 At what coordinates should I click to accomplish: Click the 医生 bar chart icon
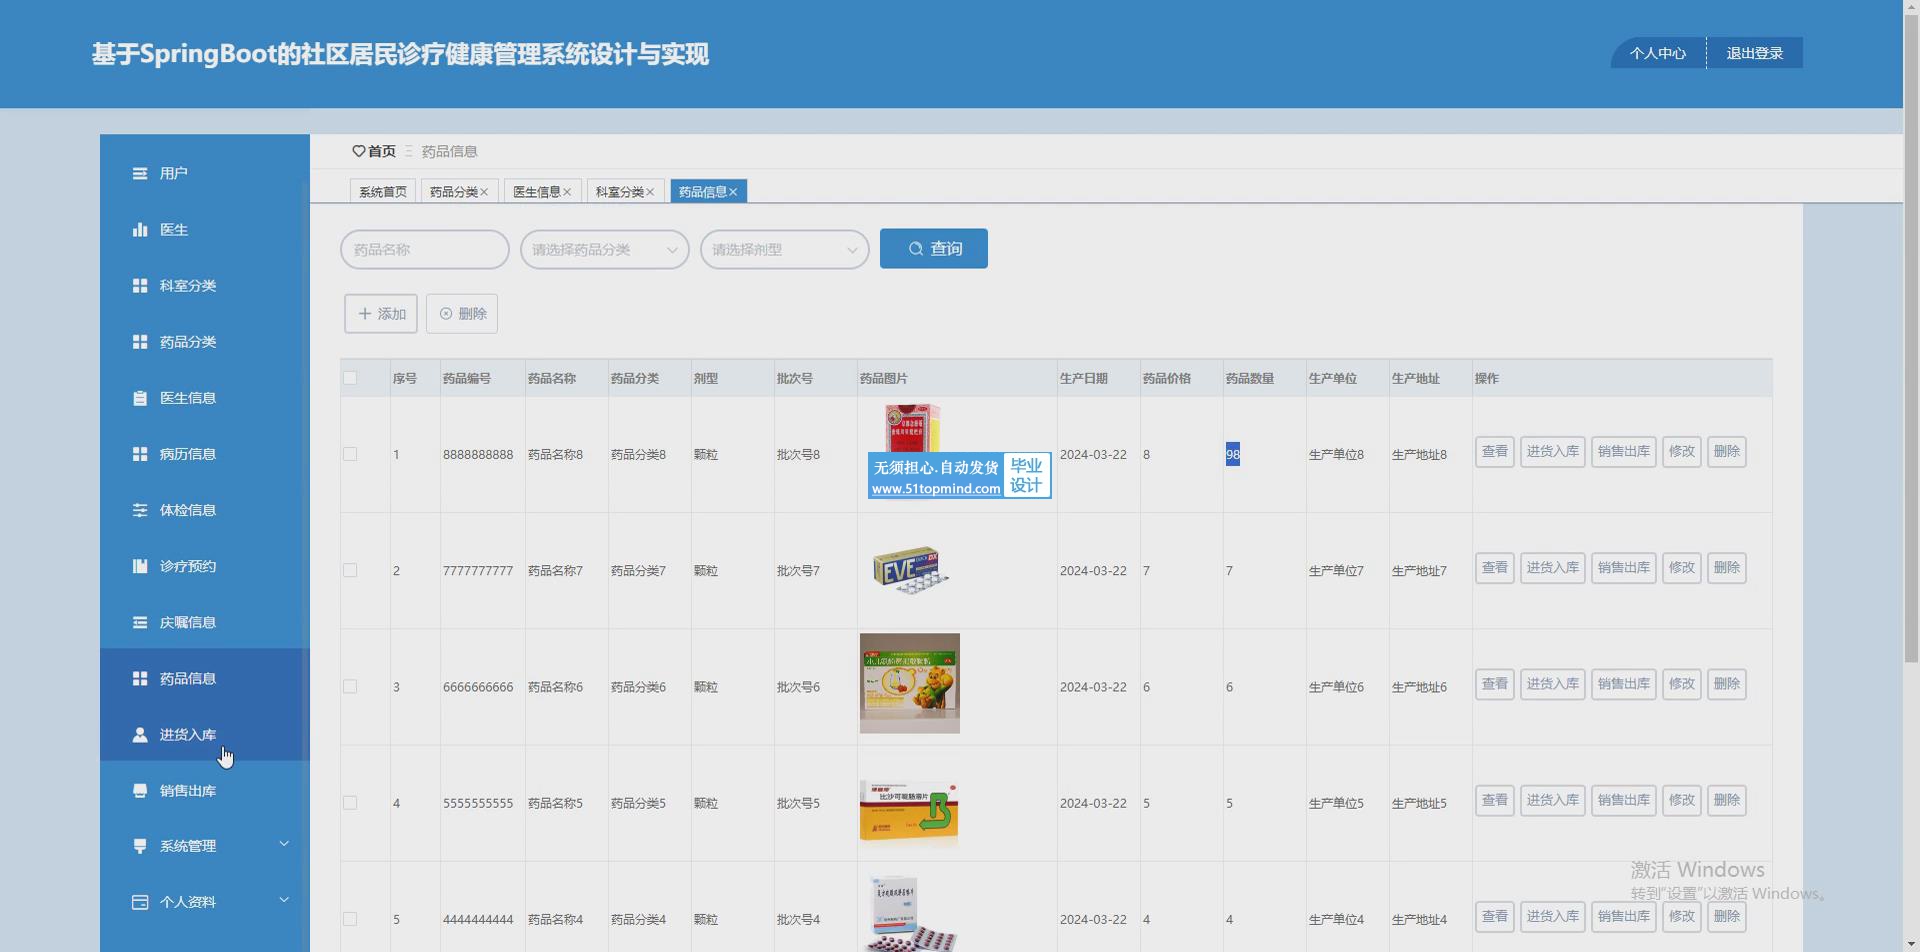coord(140,230)
